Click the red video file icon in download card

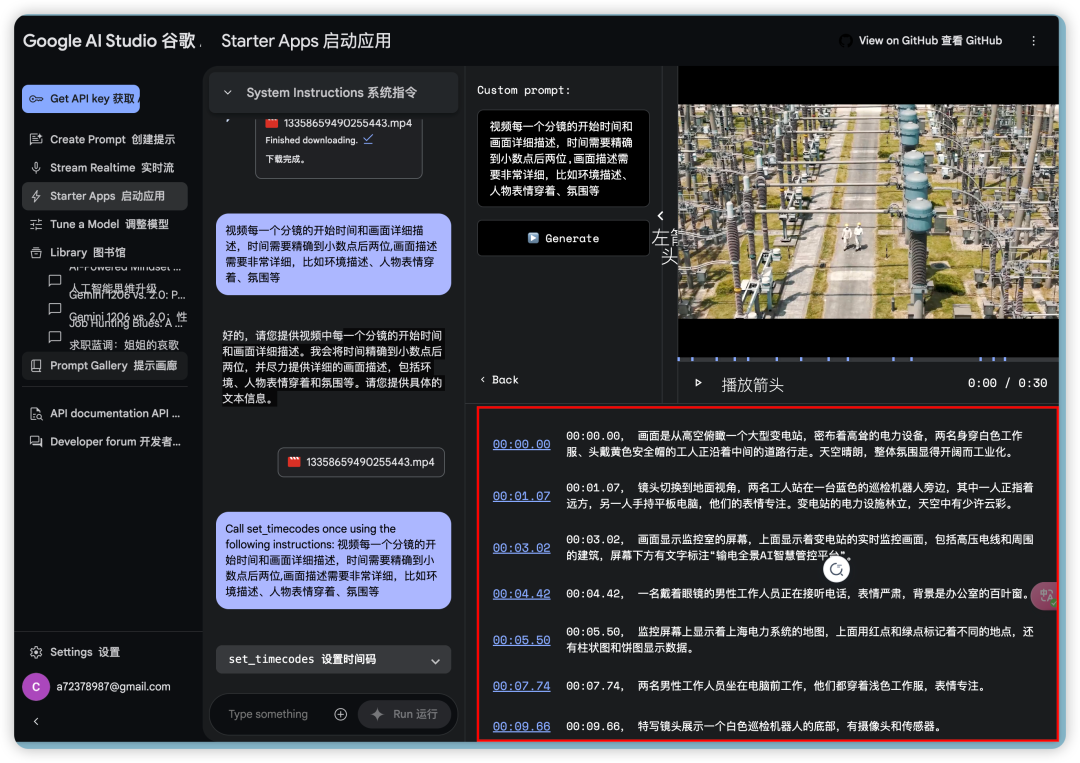point(271,123)
